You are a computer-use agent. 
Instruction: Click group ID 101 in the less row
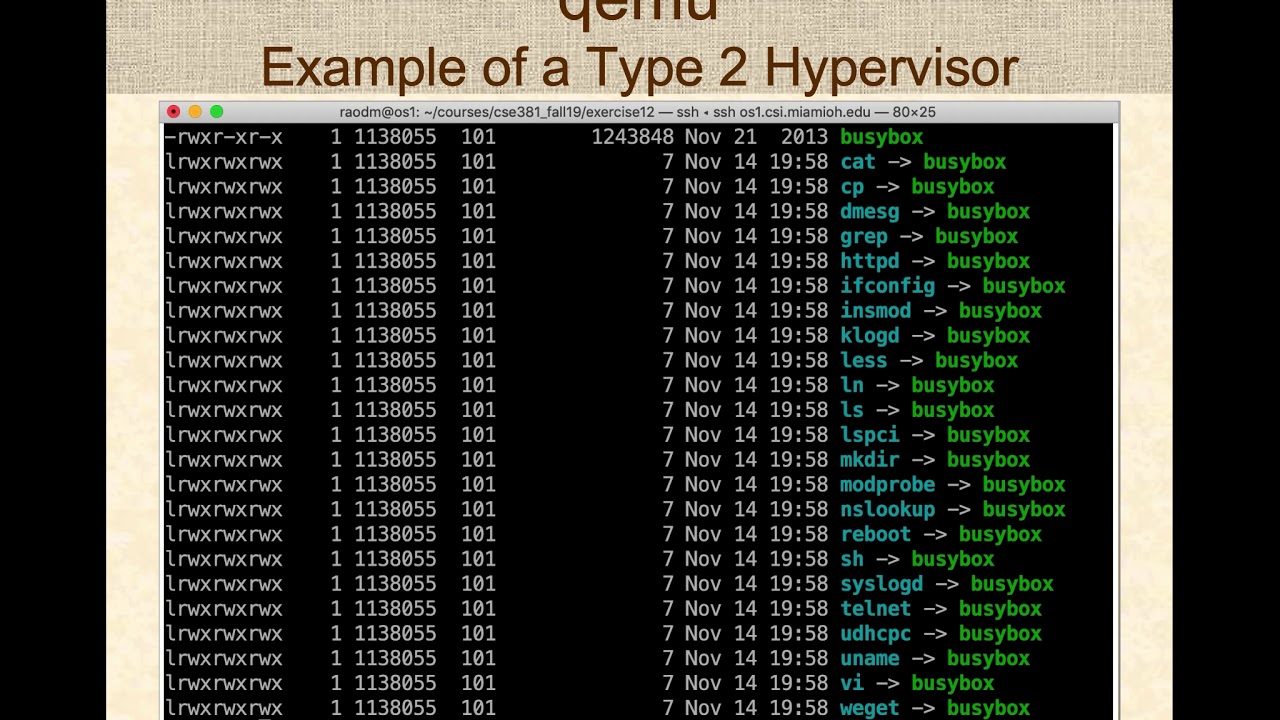point(478,361)
